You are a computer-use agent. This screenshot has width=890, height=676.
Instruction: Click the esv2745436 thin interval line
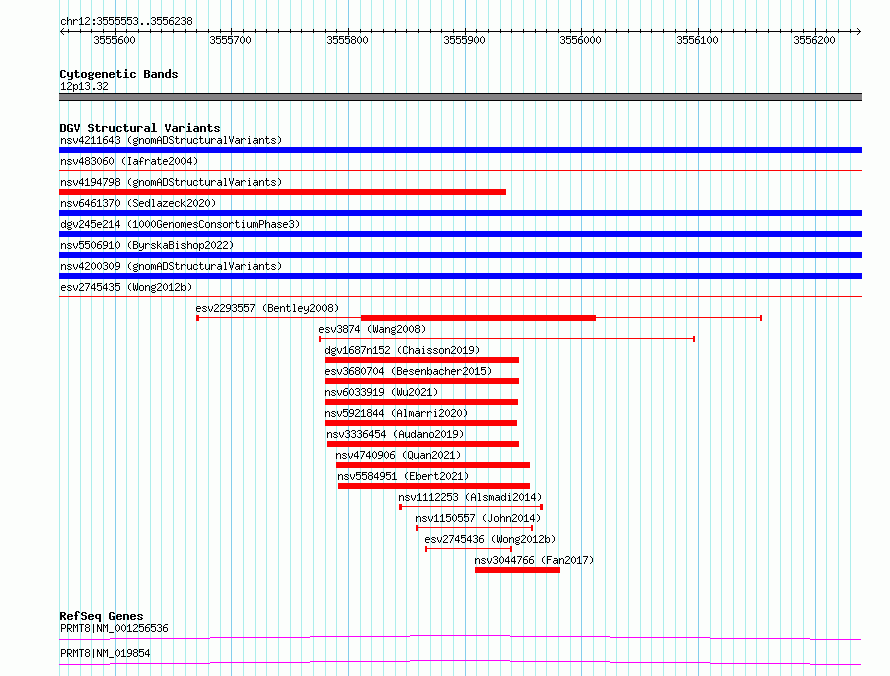pyautogui.click(x=469, y=549)
